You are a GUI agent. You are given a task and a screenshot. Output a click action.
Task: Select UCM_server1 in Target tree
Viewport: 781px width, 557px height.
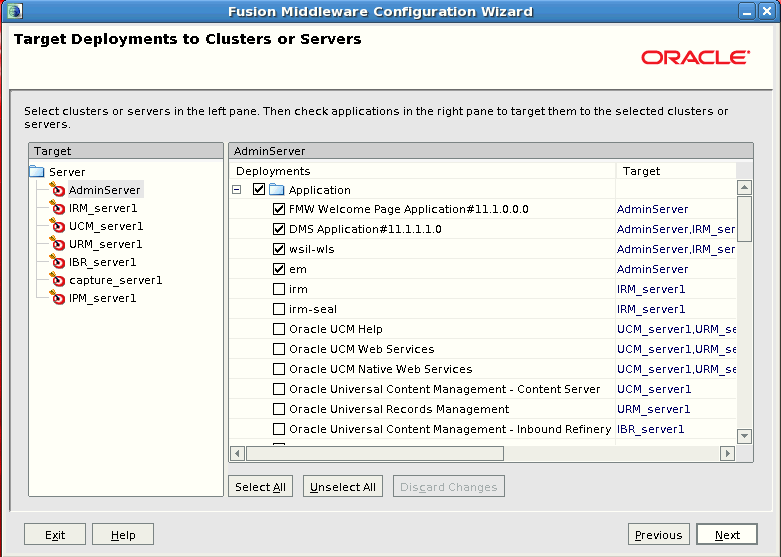(106, 226)
